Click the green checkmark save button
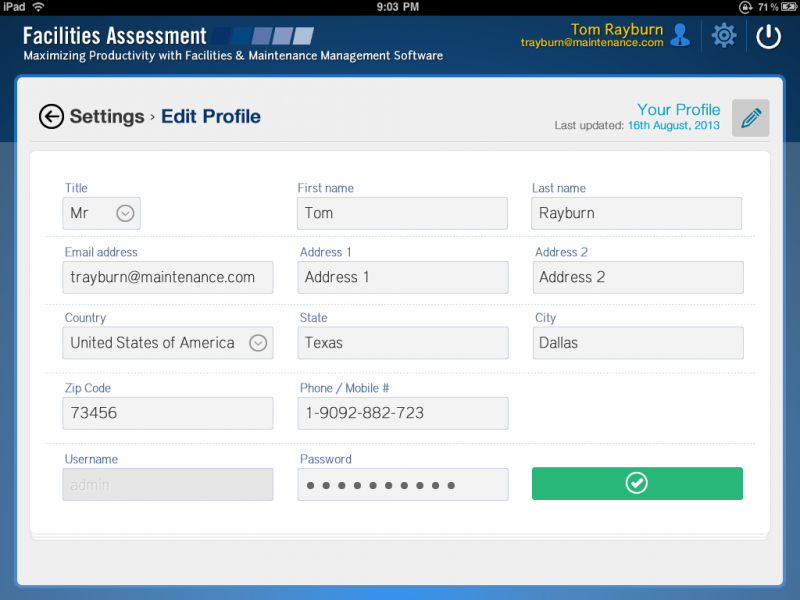 [x=637, y=484]
